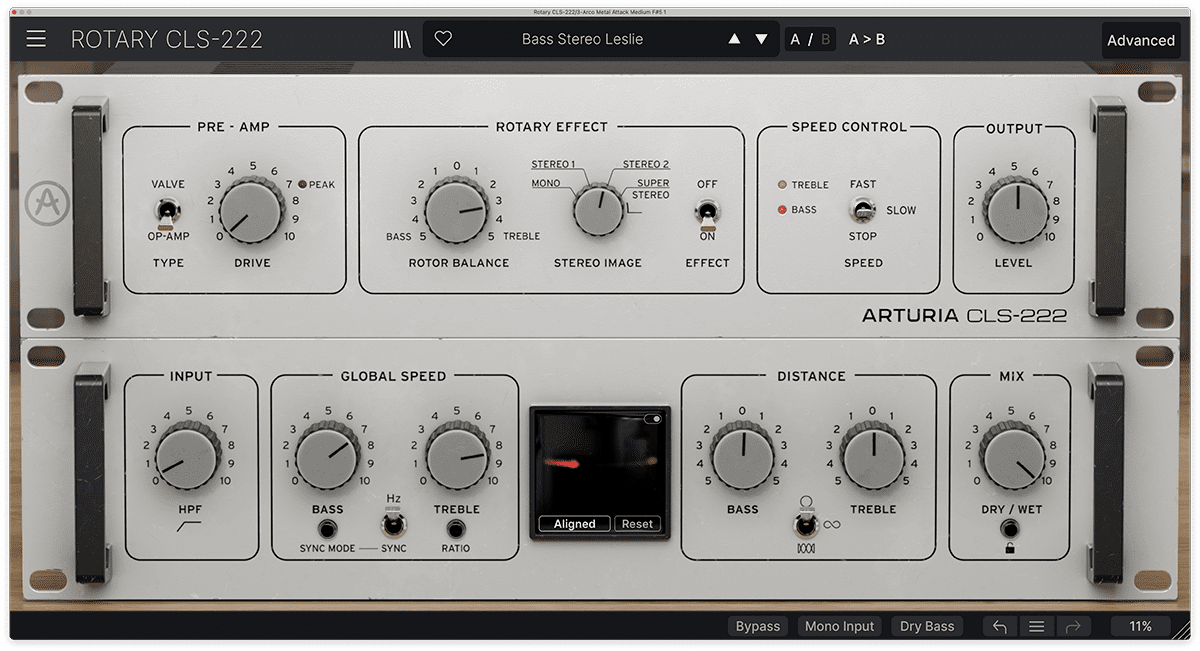Screen dimensions: 1200x651
Task: Copy settings with A > B
Action: (867, 40)
